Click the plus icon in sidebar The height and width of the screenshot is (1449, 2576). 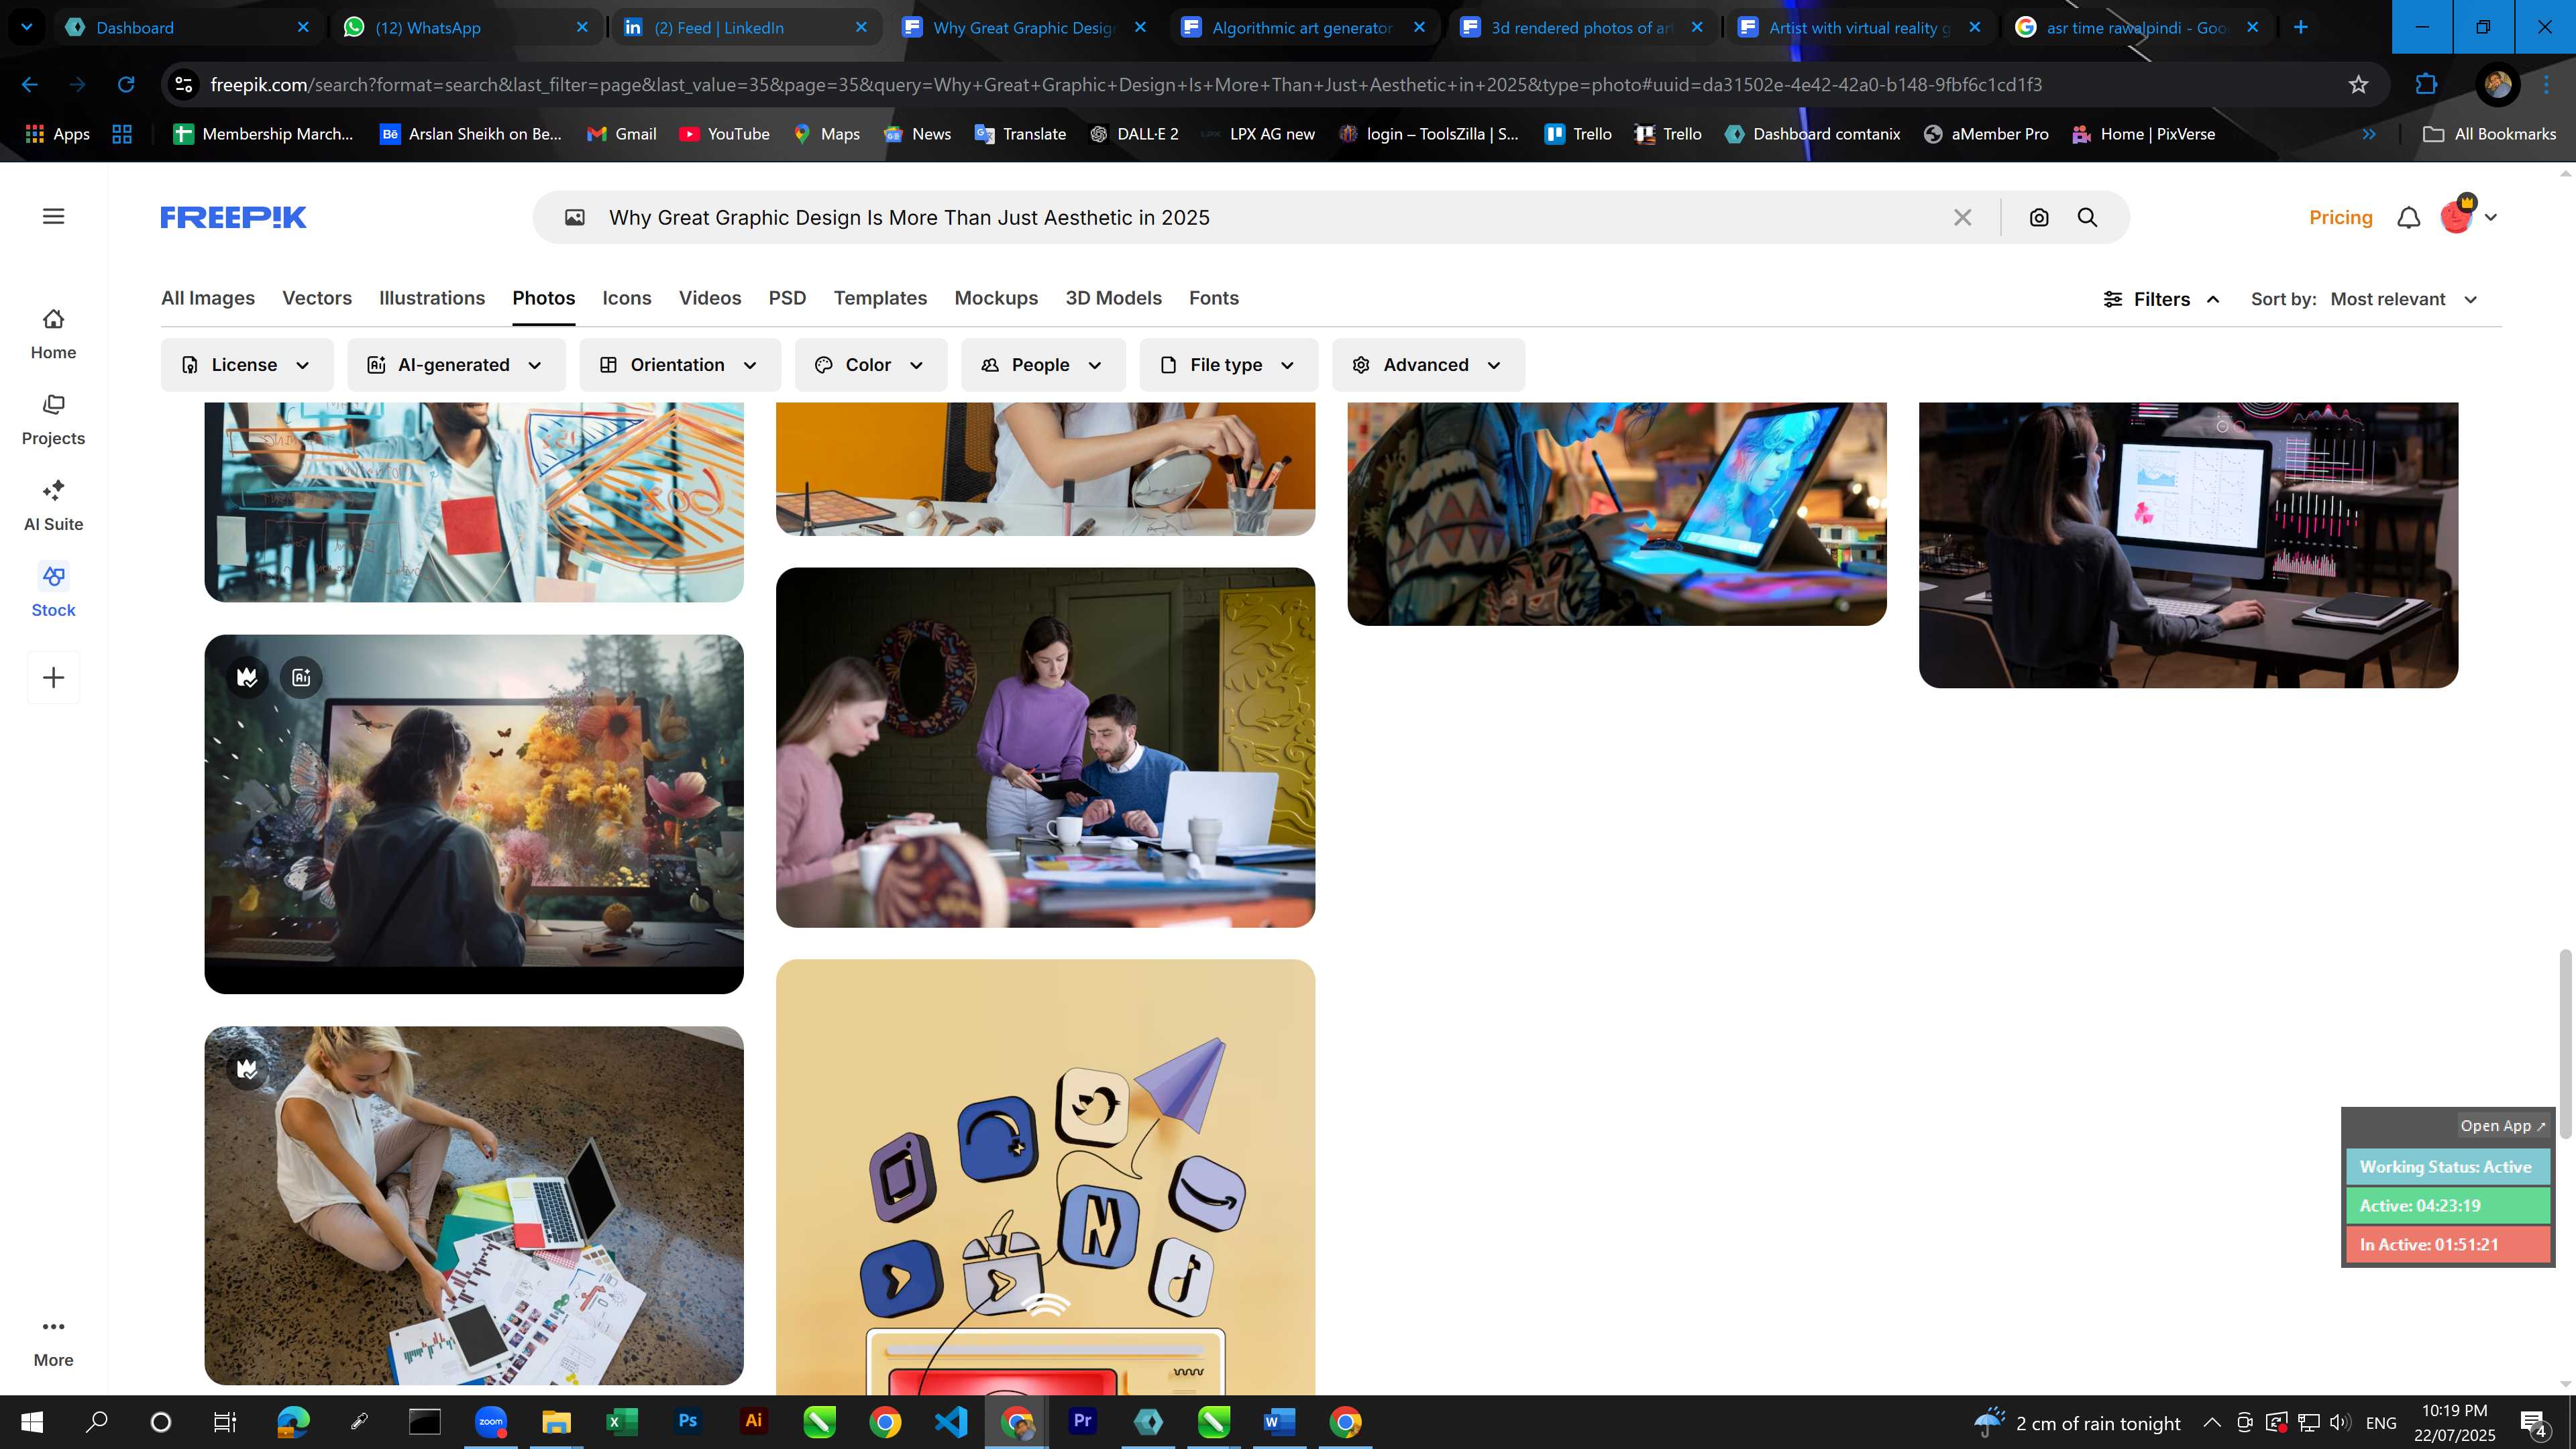53,677
